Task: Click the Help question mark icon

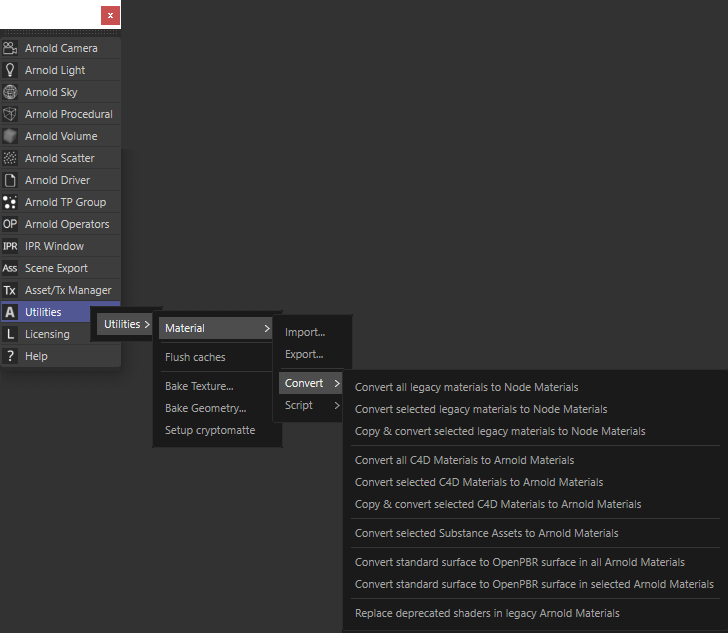Action: pyautogui.click(x=10, y=356)
